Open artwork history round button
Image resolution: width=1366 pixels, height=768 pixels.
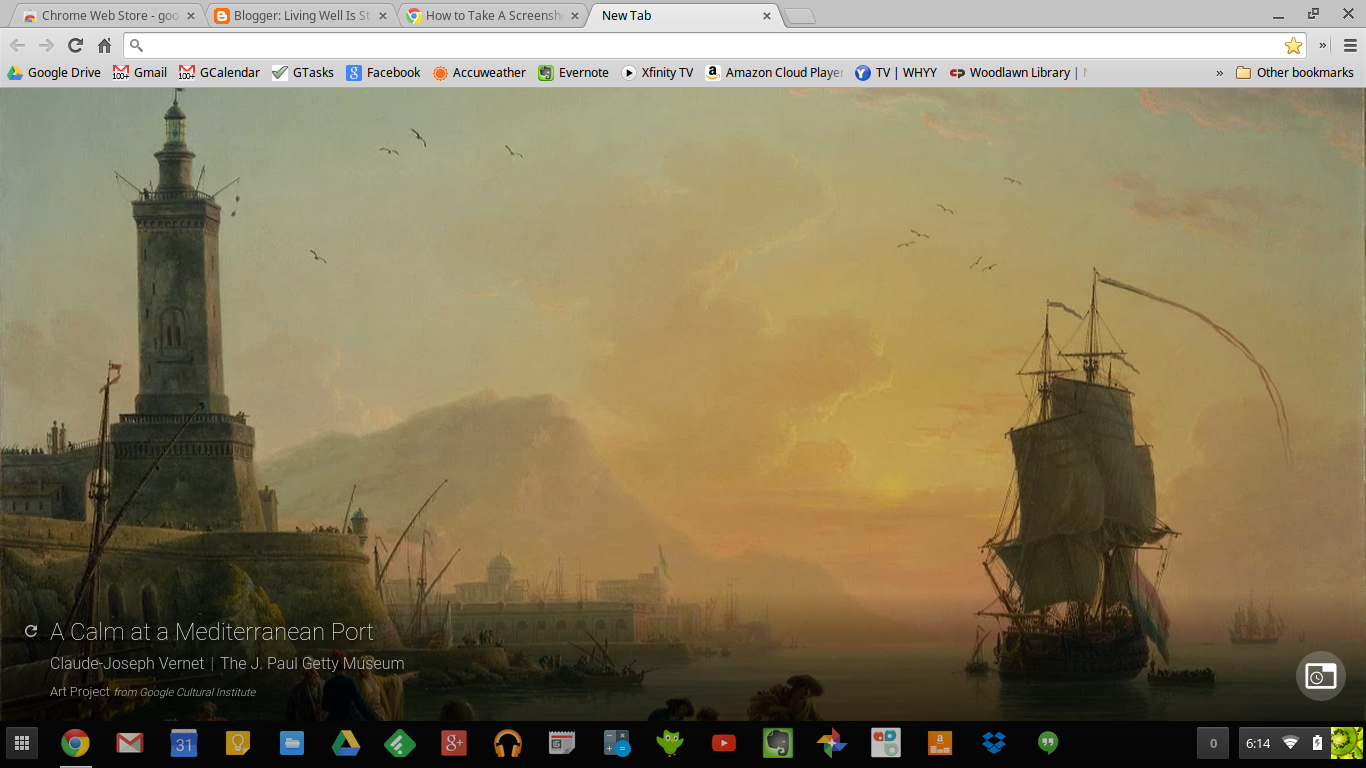click(x=1320, y=676)
